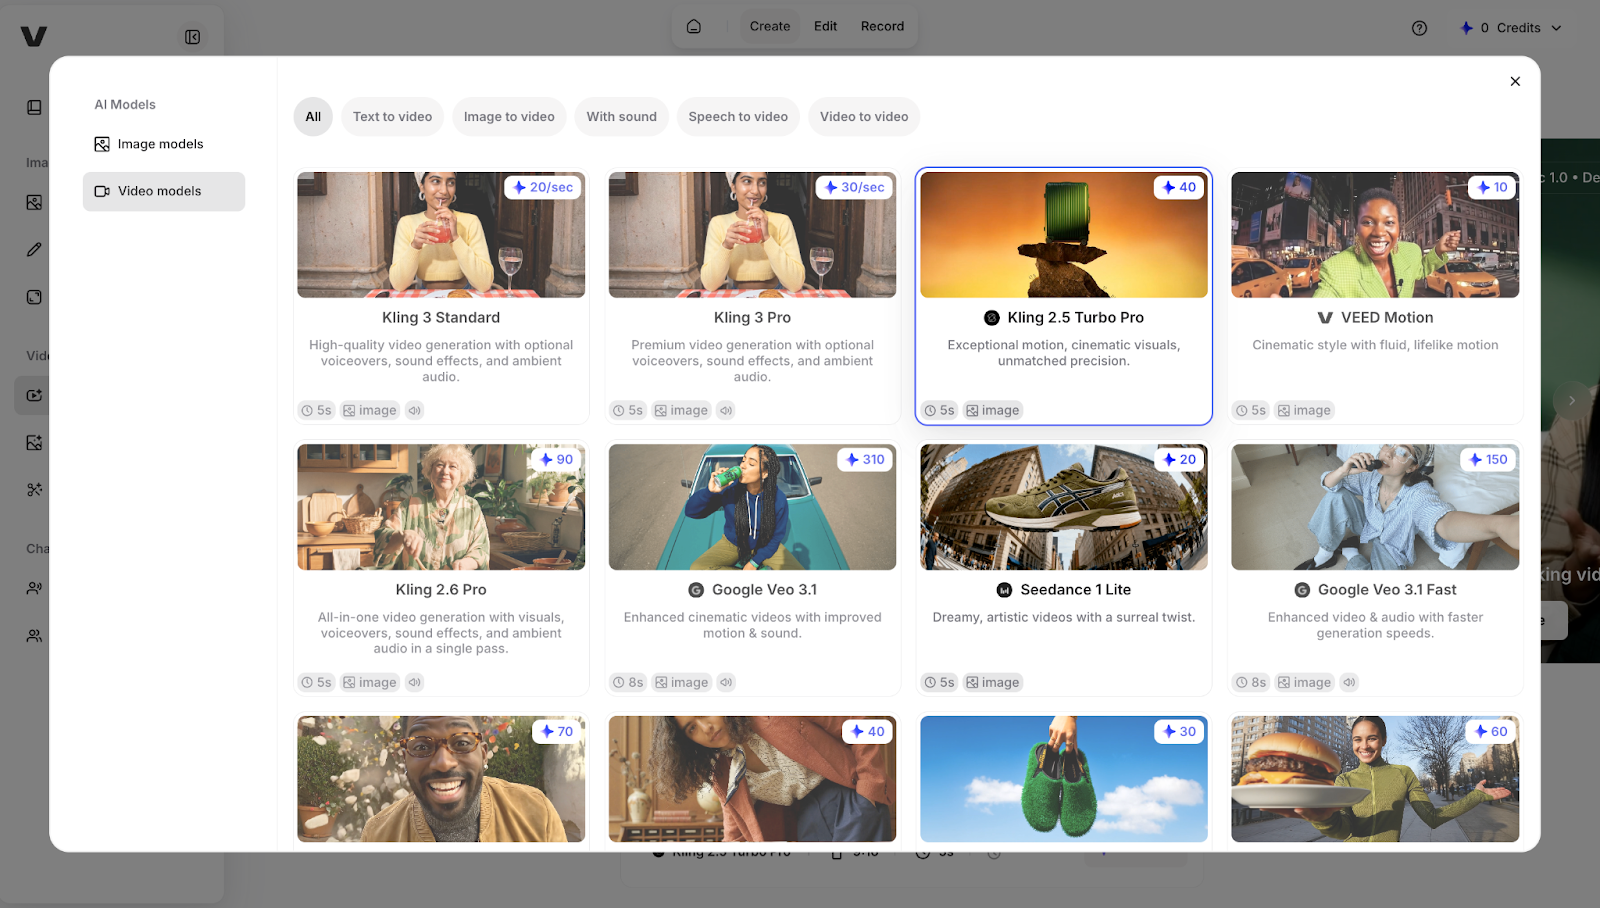Switch to the Record tab

(x=882, y=27)
